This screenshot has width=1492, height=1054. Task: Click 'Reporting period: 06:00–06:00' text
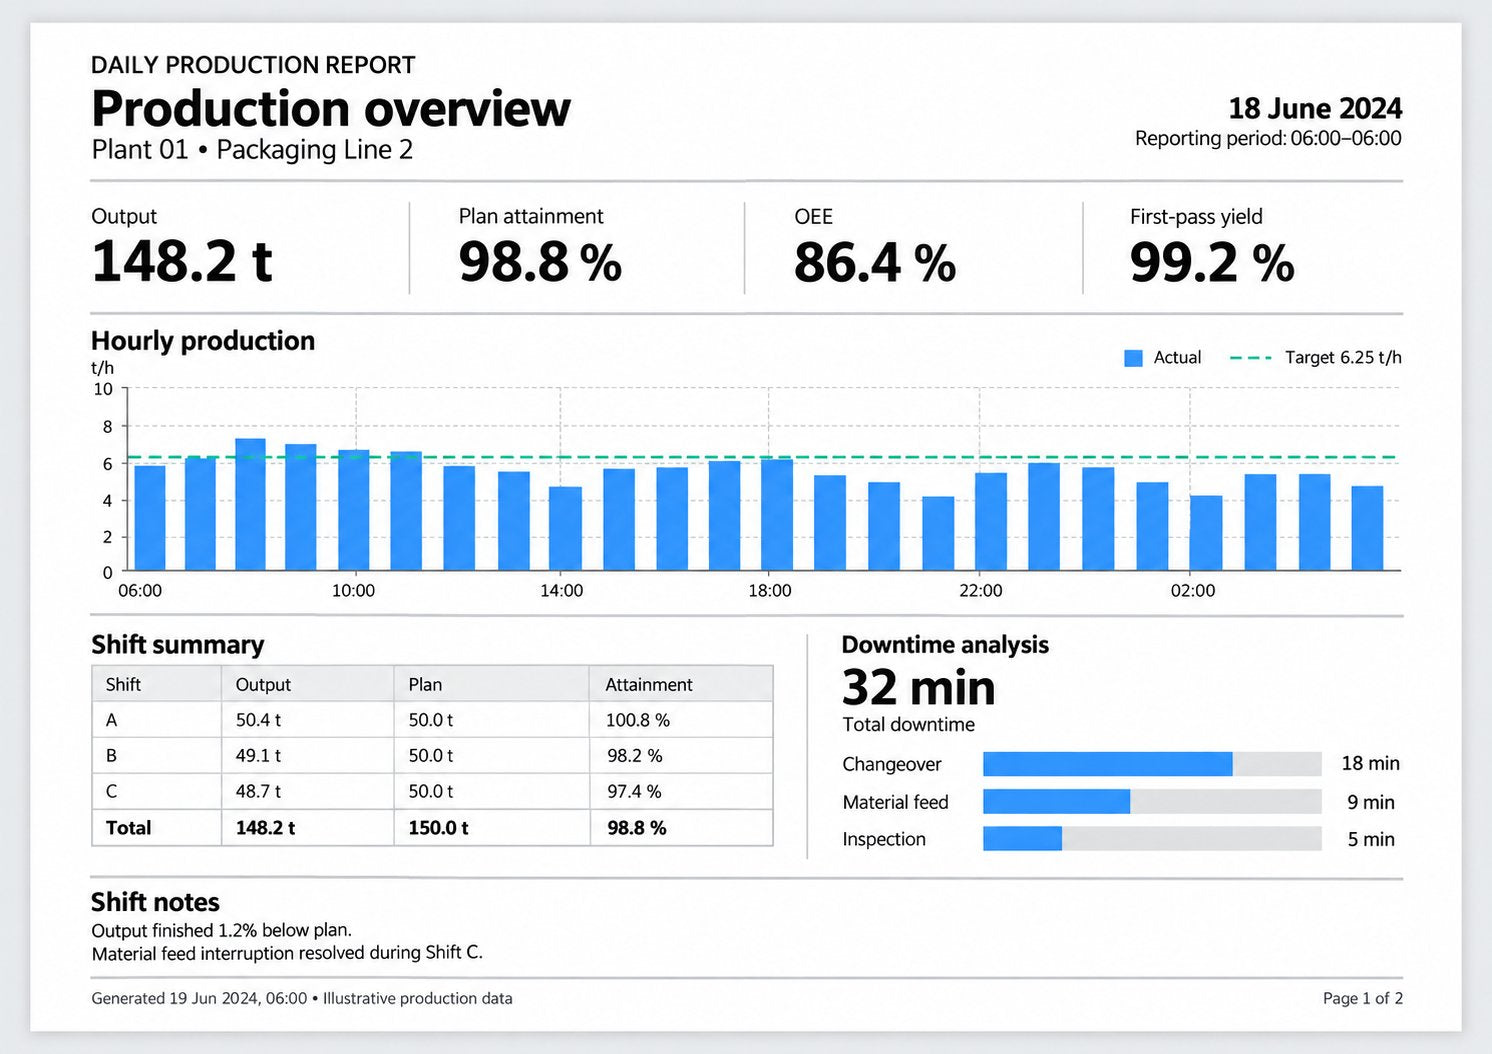tap(1268, 139)
